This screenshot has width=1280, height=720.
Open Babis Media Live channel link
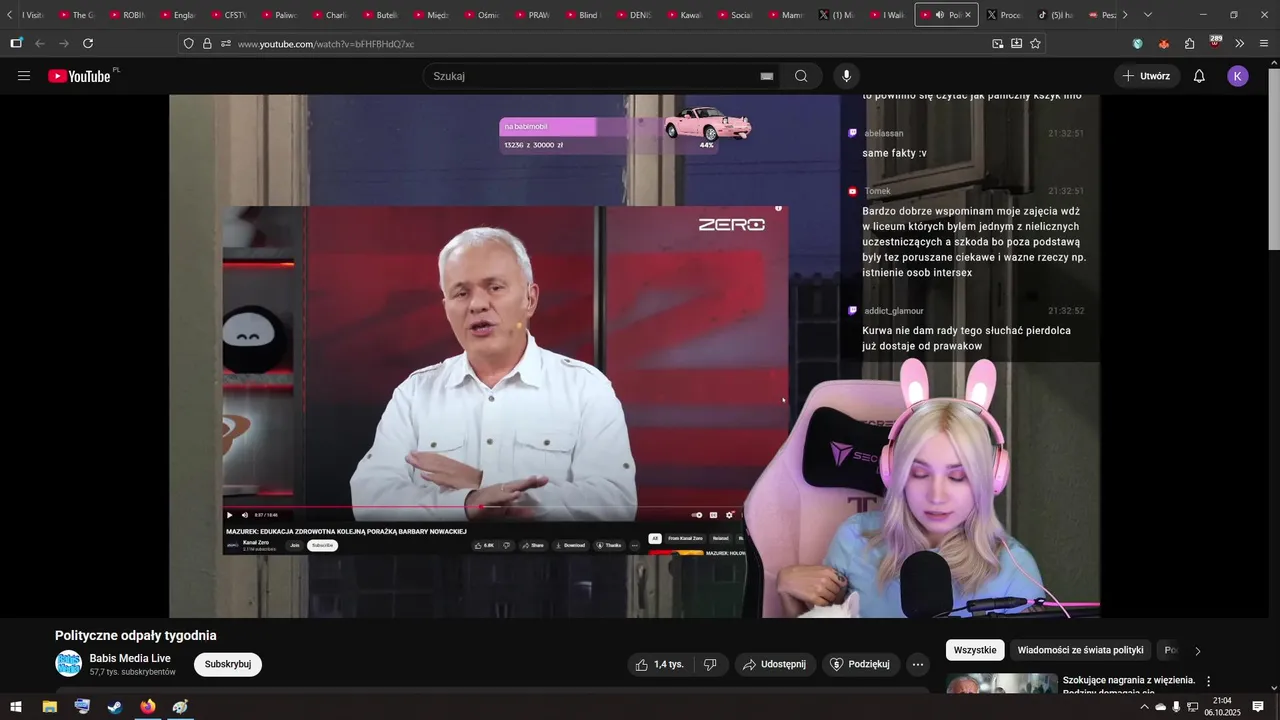[x=130, y=658]
